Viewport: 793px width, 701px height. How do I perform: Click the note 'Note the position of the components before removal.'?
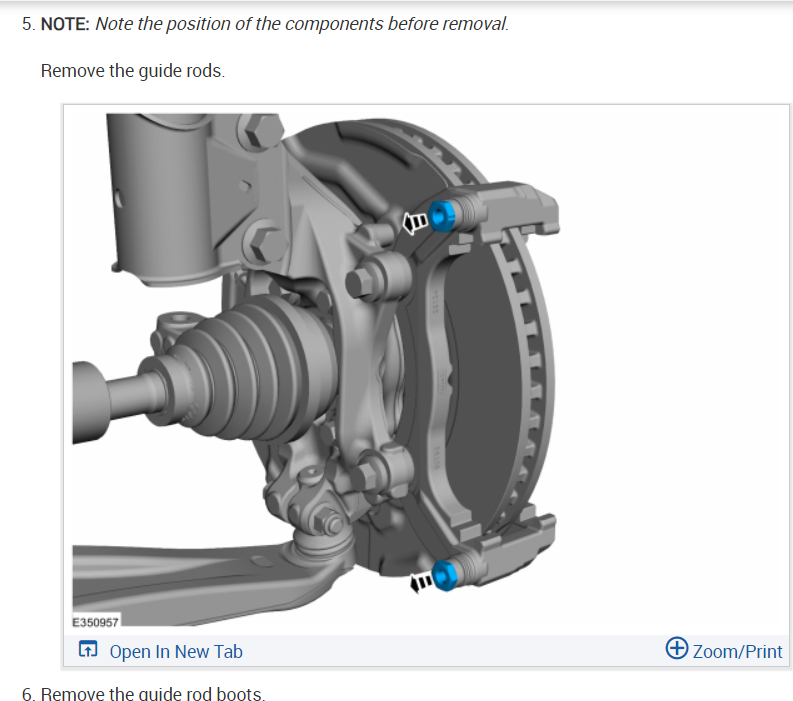click(x=302, y=24)
